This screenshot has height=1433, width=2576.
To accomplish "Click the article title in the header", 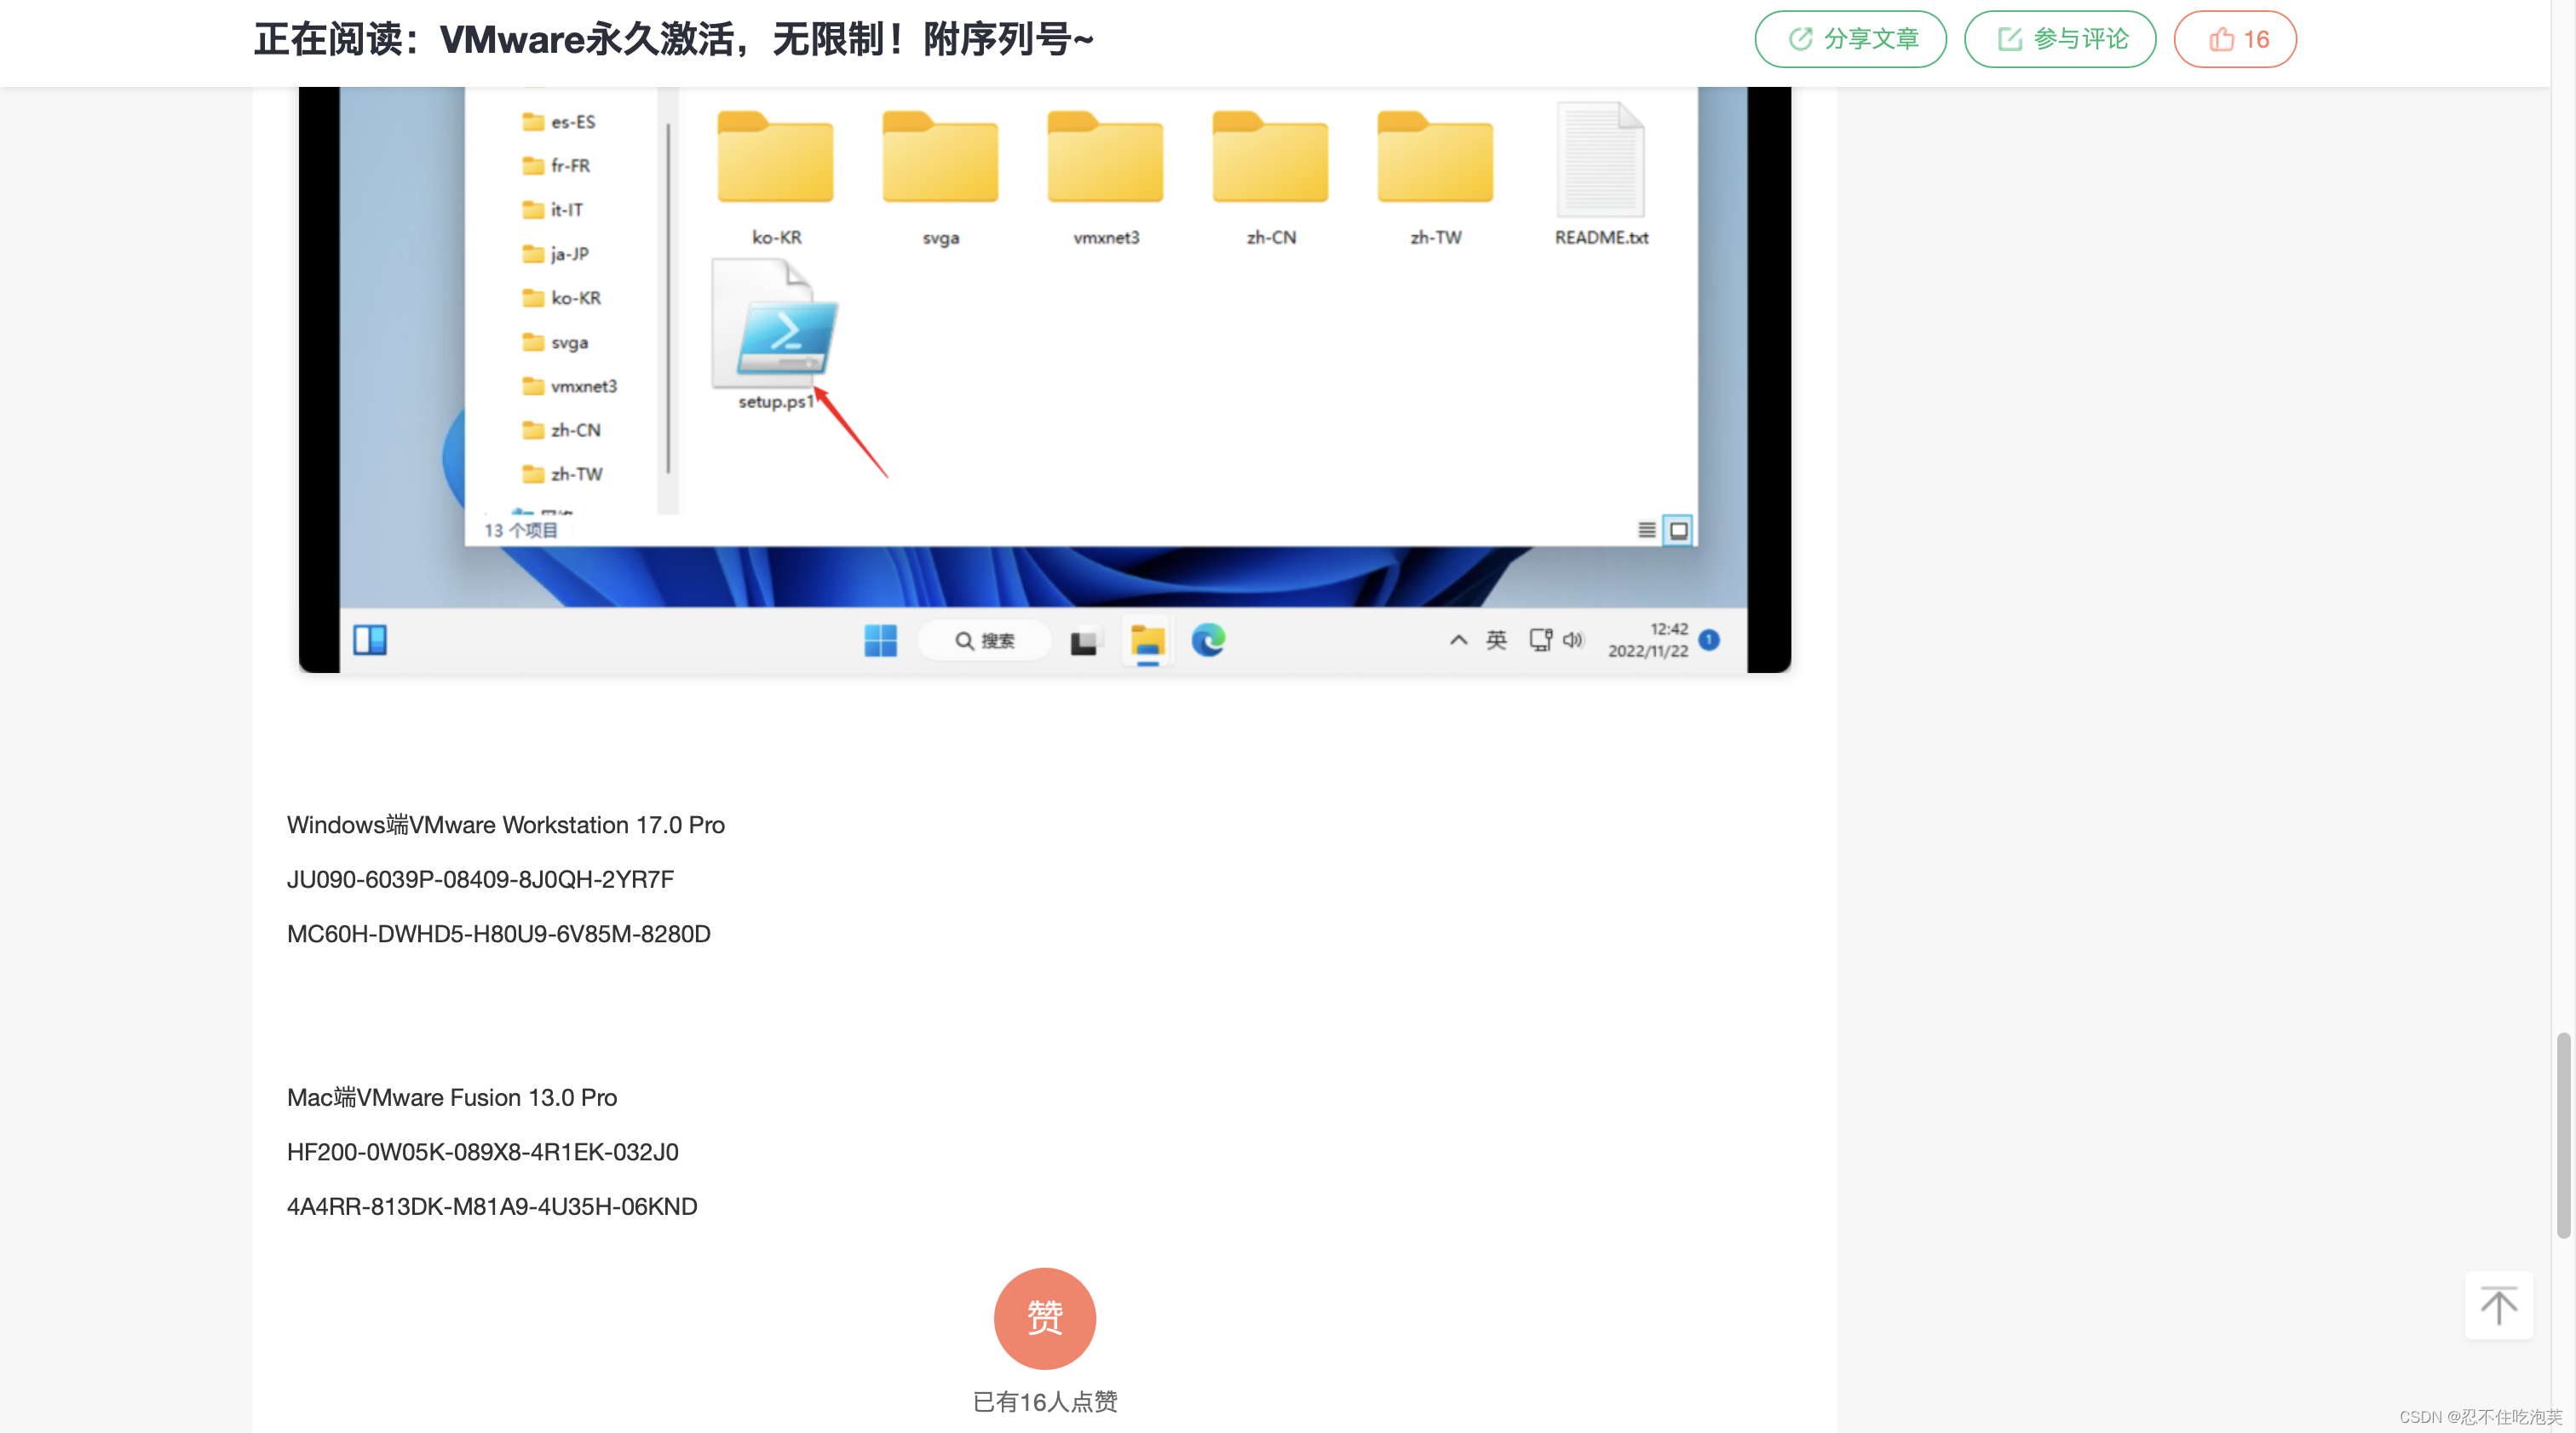I will coord(673,40).
